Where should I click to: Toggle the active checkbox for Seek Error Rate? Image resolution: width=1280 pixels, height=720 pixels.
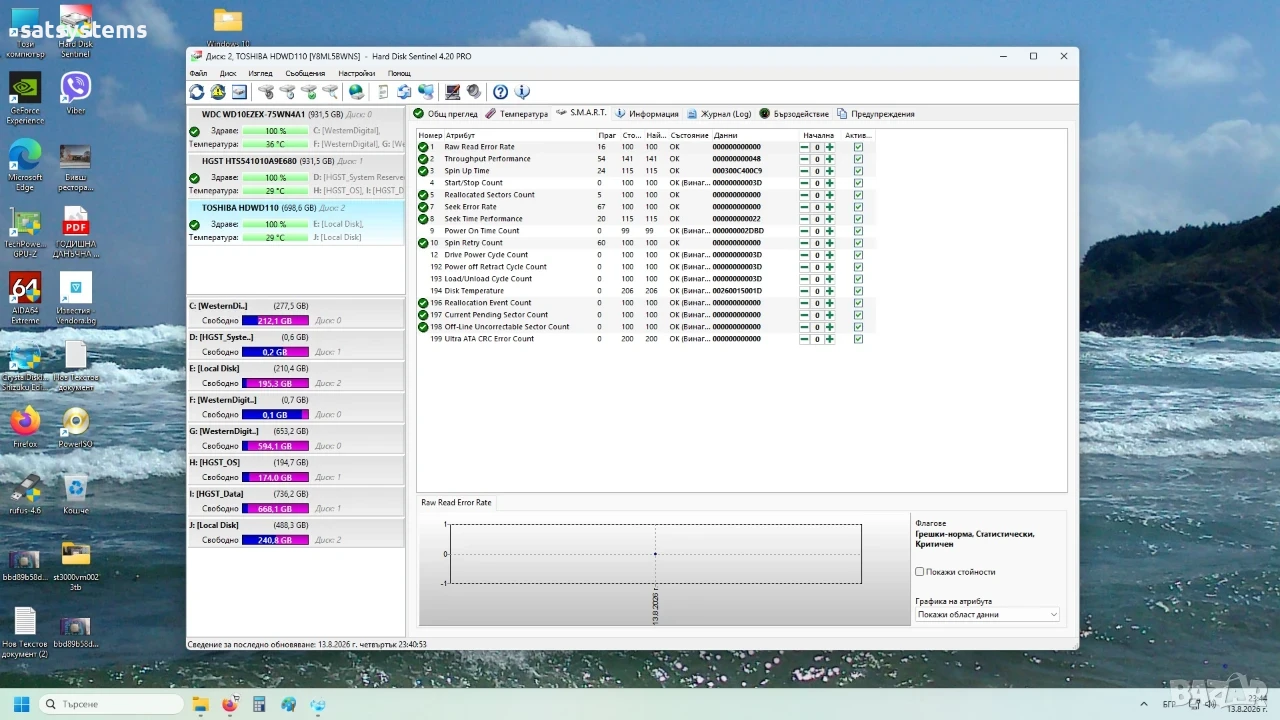click(x=858, y=207)
